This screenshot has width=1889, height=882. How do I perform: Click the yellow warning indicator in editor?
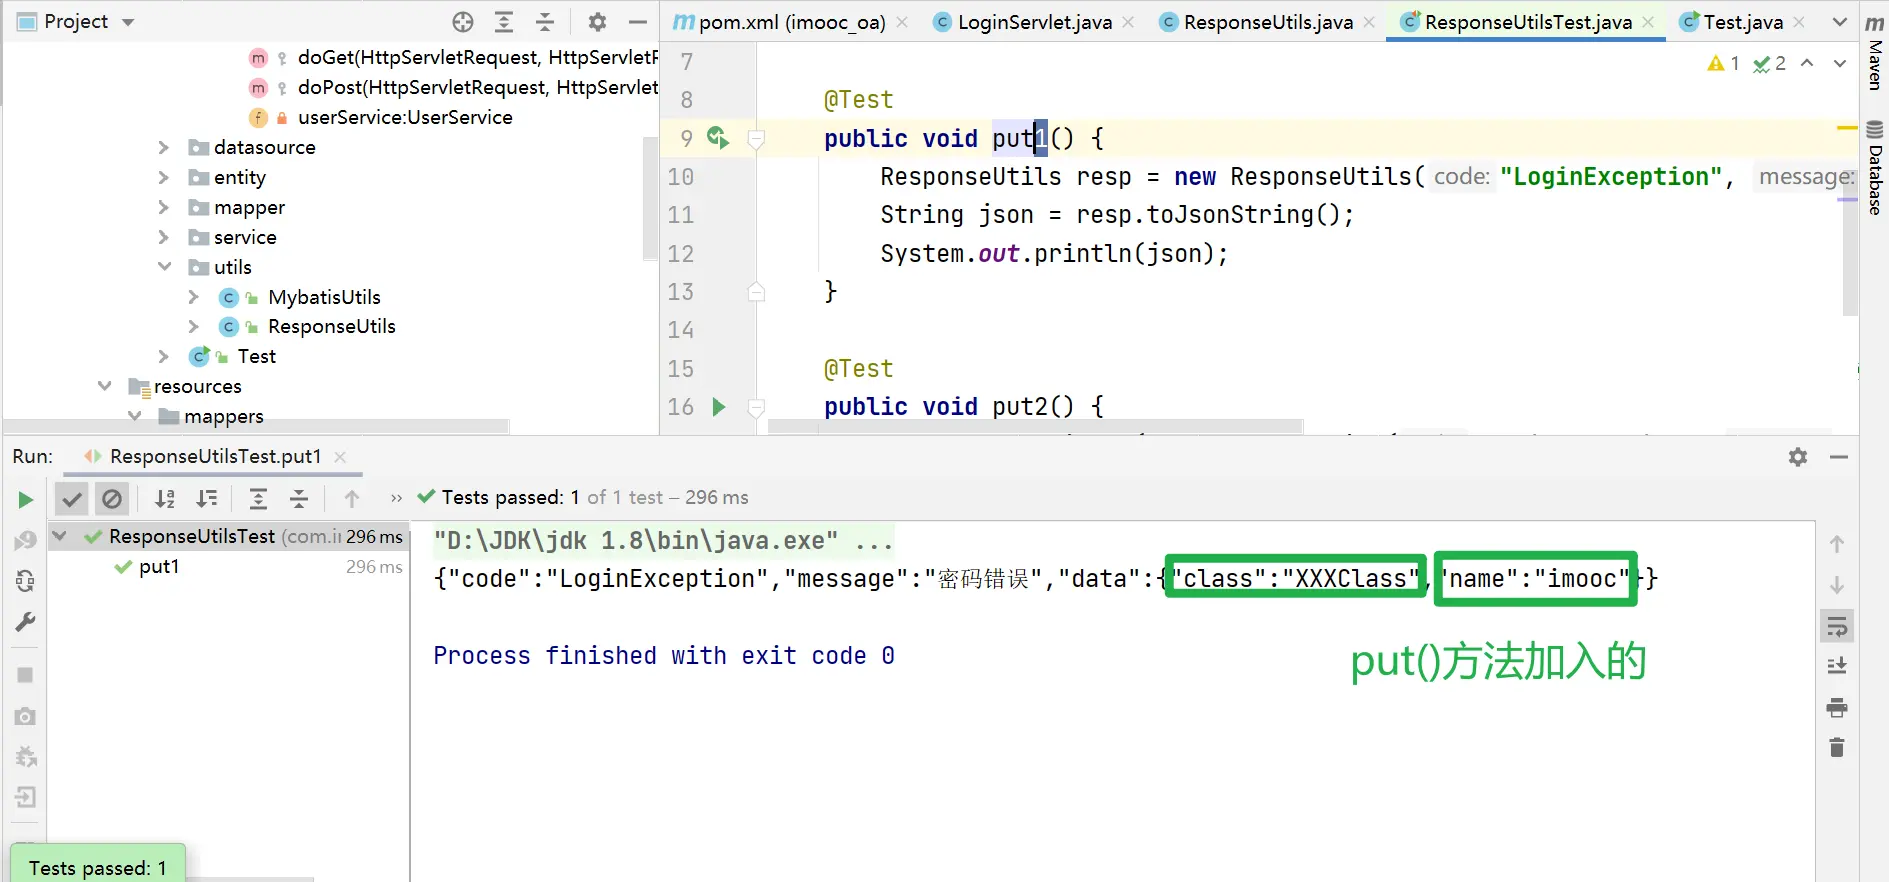click(1723, 64)
